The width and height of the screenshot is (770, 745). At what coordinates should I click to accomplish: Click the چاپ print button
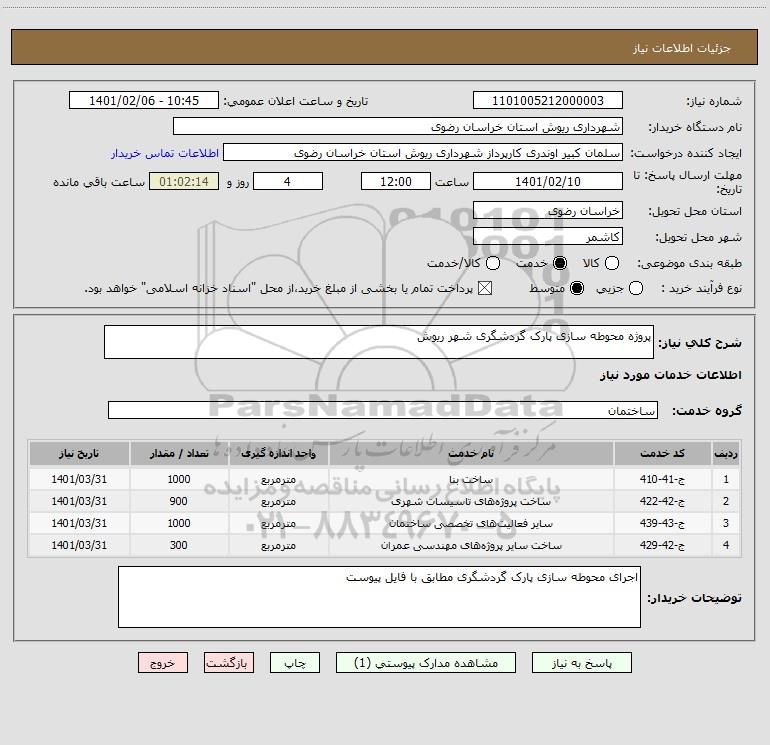(x=295, y=663)
